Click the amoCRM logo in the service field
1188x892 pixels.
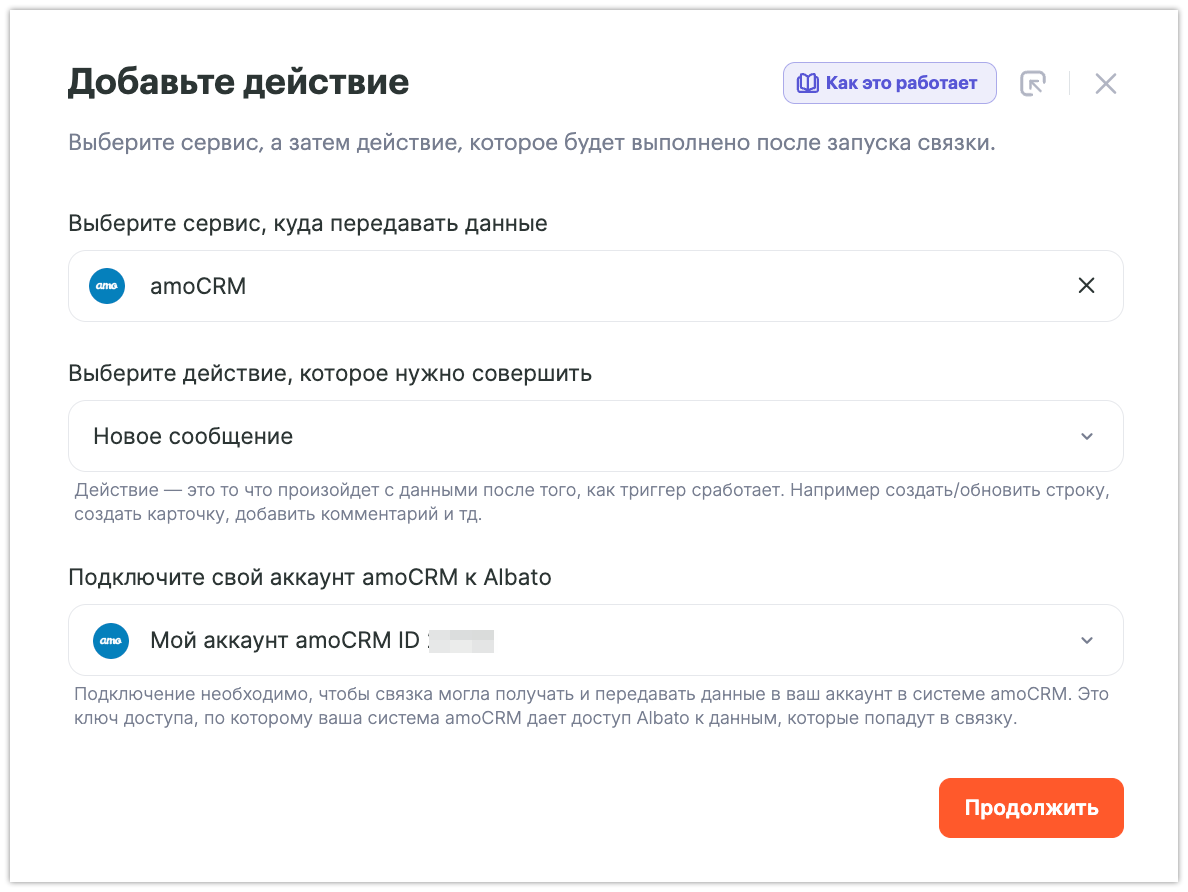(x=107, y=286)
